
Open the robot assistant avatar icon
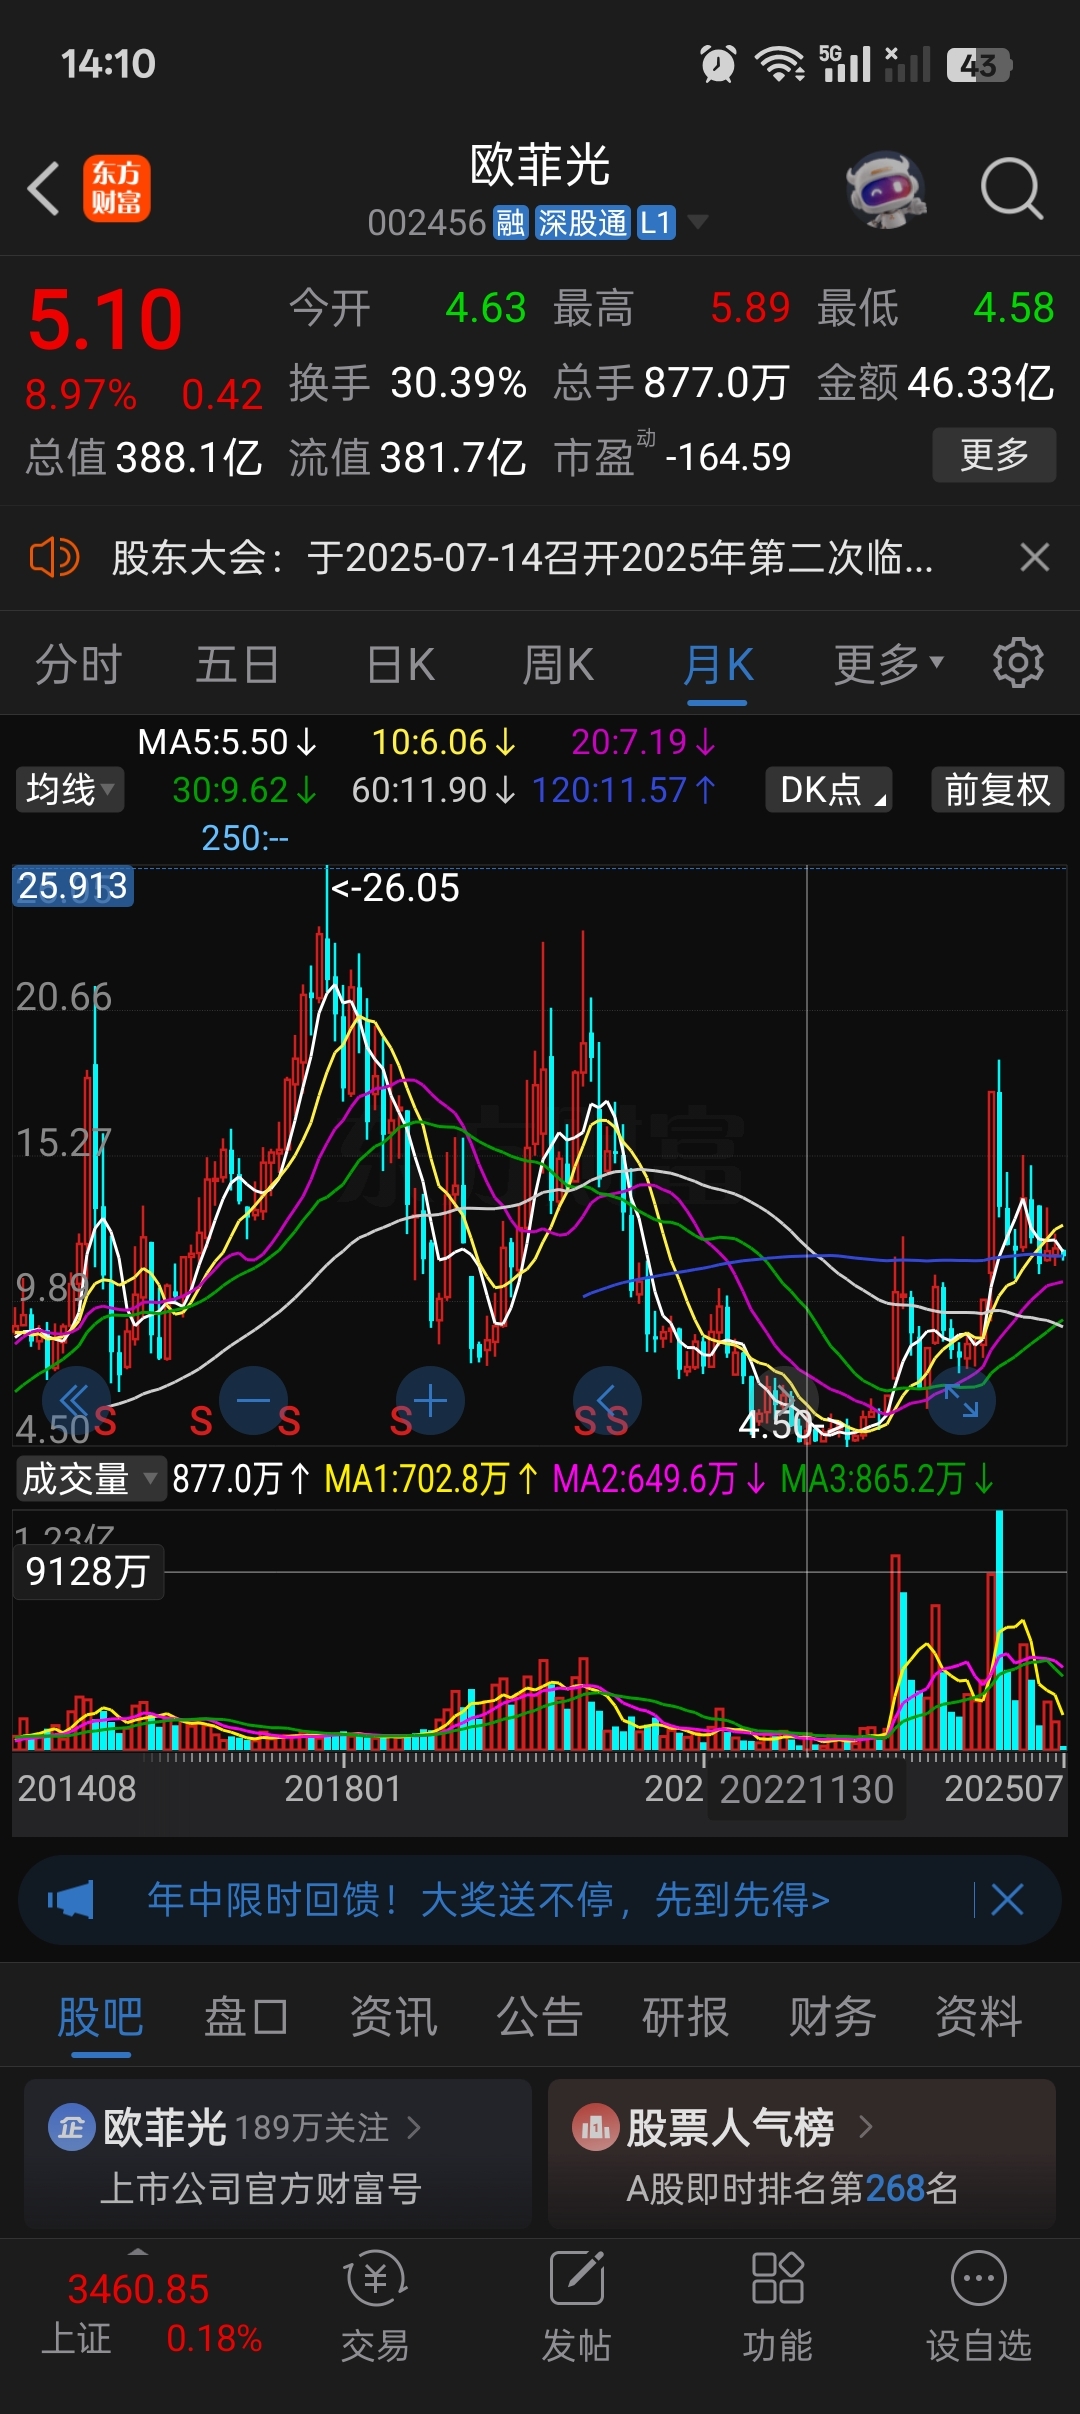coord(886,188)
